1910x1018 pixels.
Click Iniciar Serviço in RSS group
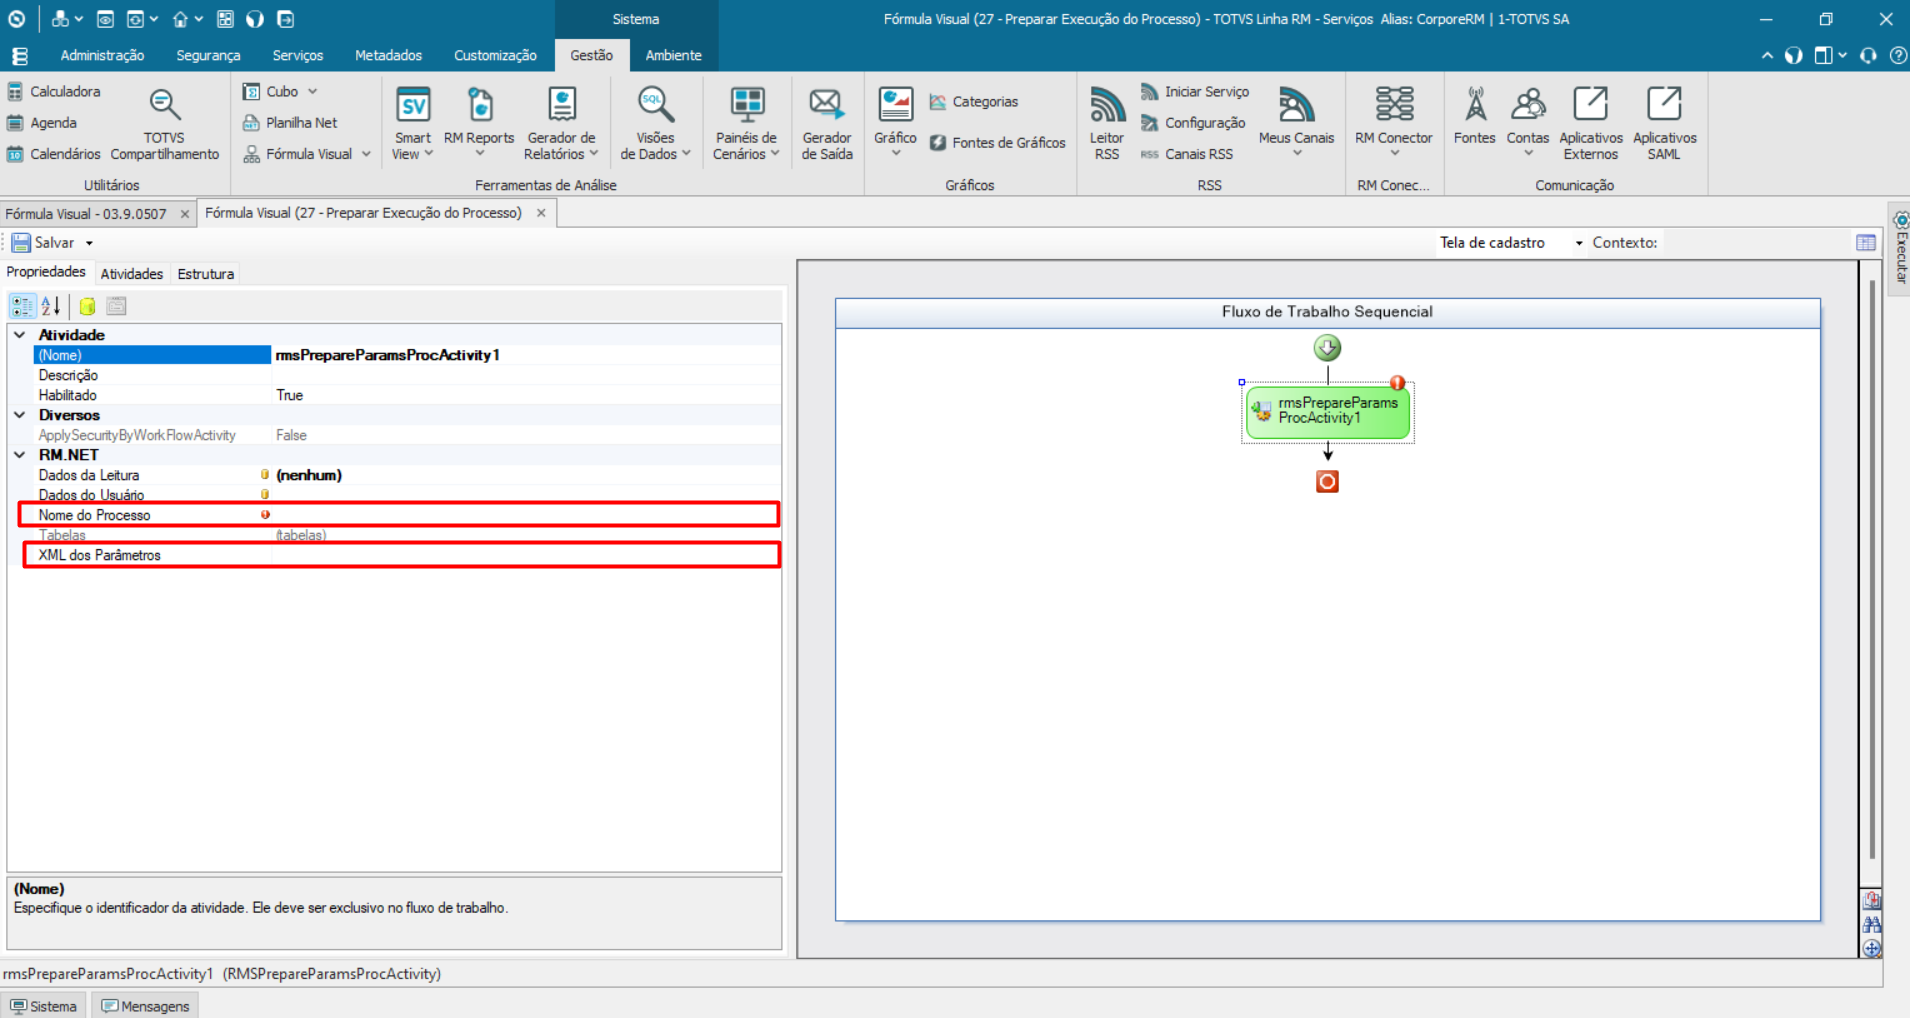pos(1195,91)
